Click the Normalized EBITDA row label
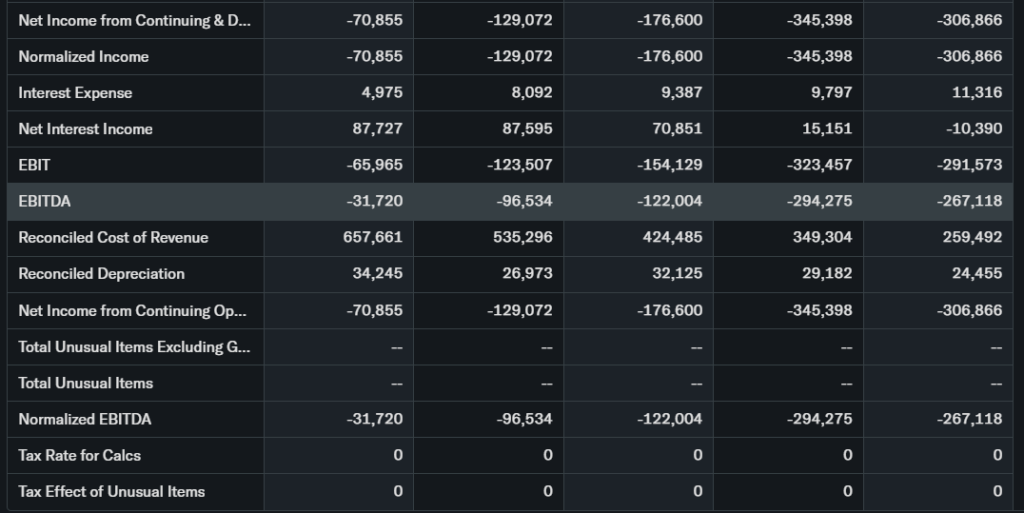Image resolution: width=1024 pixels, height=513 pixels. coord(84,419)
